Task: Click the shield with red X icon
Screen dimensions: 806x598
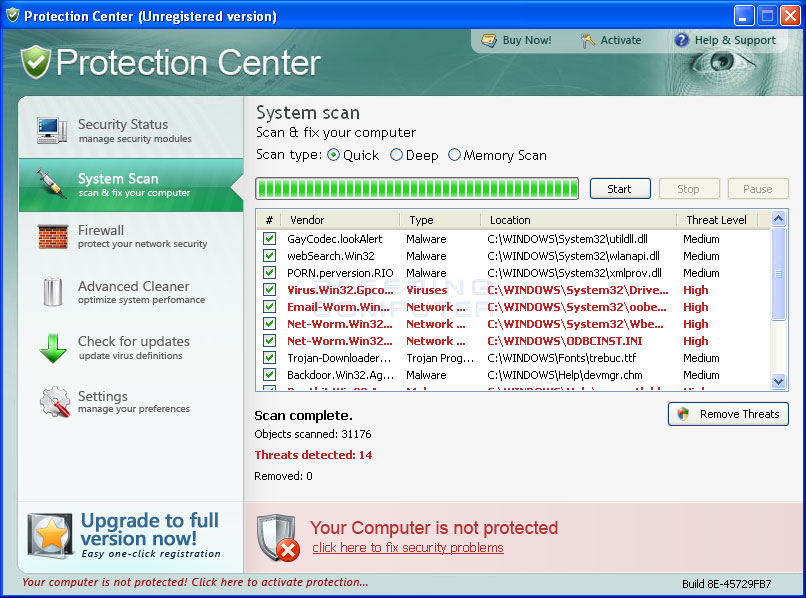Action: tap(280, 538)
